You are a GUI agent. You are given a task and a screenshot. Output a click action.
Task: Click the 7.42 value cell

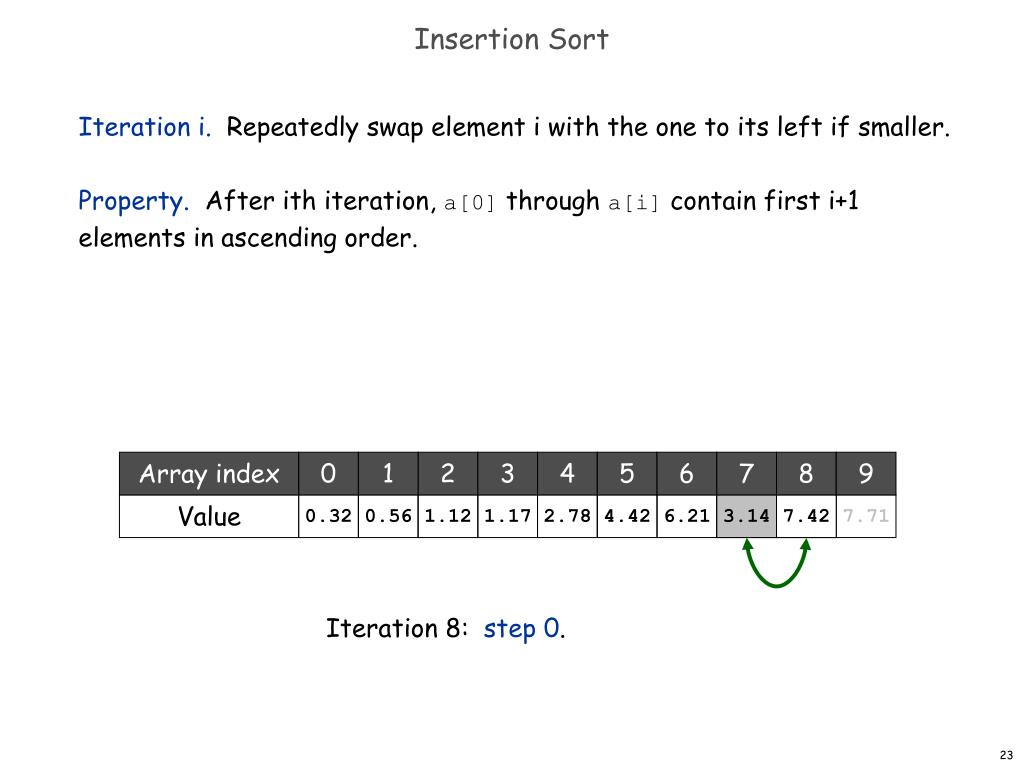(x=807, y=516)
